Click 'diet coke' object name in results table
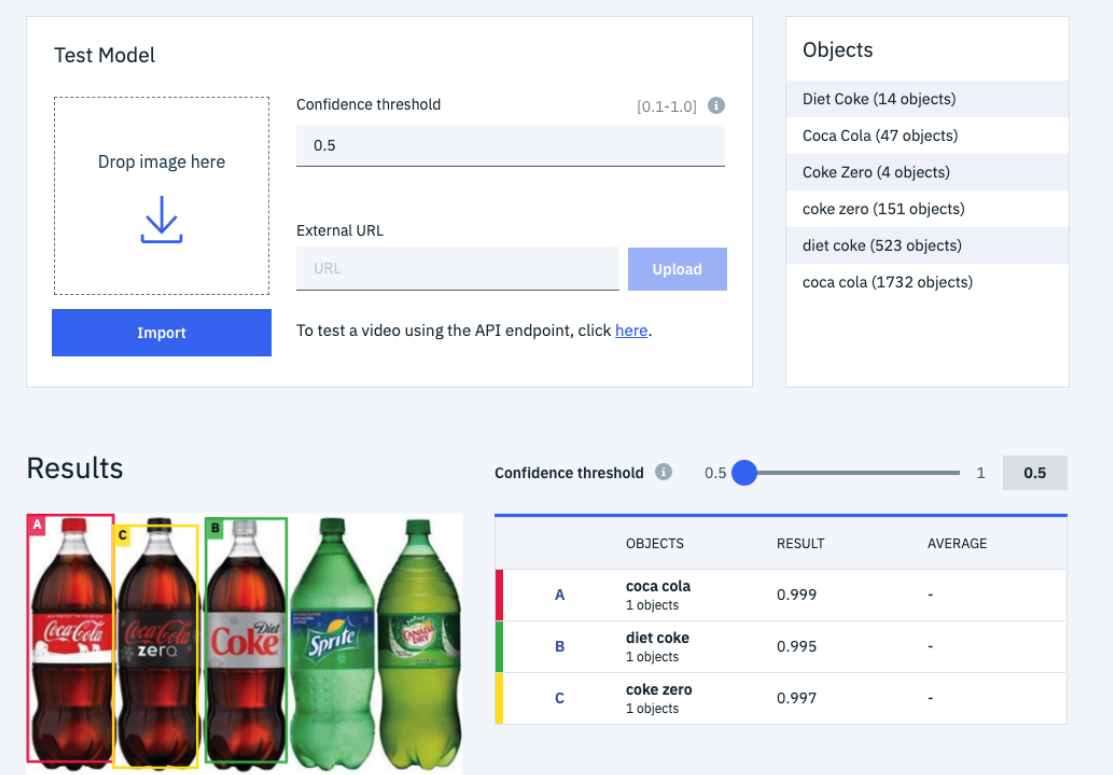The image size is (1113, 775). (657, 638)
